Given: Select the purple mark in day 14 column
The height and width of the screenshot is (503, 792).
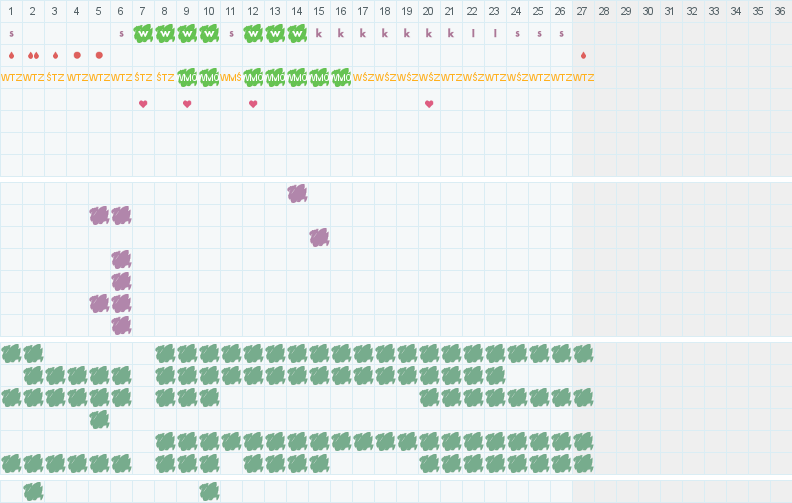Looking at the screenshot, I should click(x=297, y=193).
